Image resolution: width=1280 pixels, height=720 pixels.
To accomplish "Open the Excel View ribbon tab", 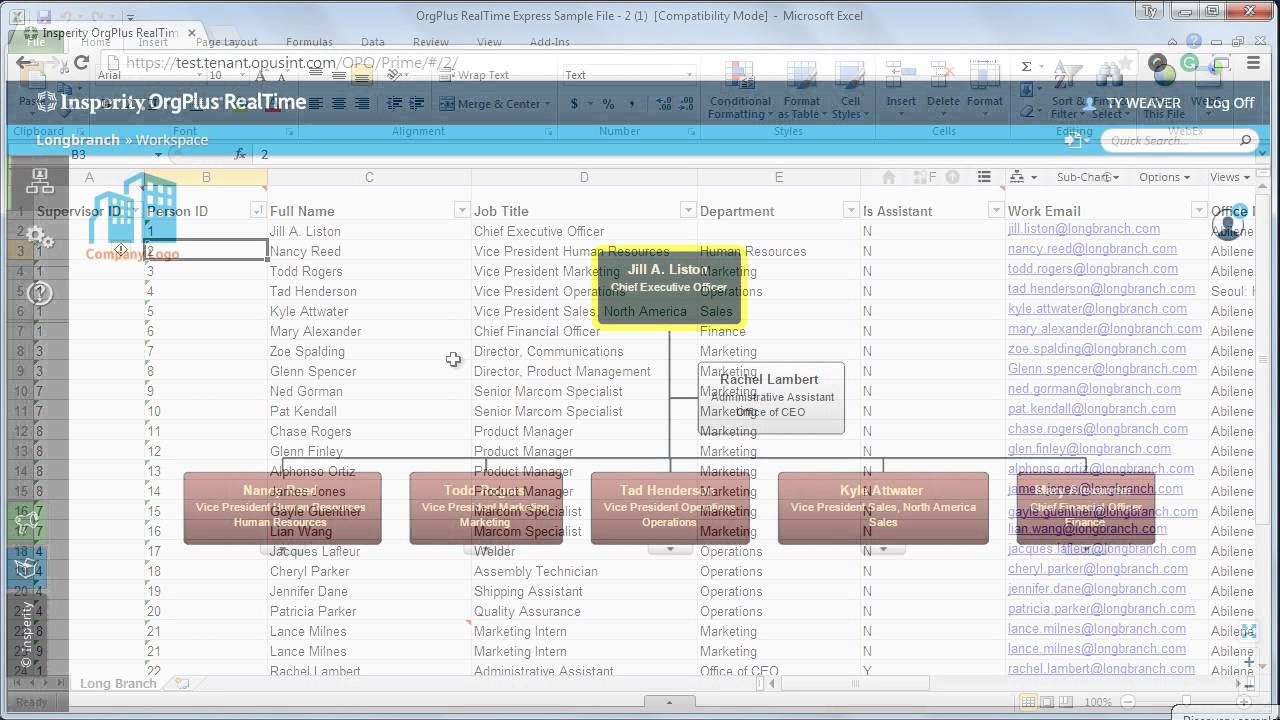I will [x=489, y=42].
